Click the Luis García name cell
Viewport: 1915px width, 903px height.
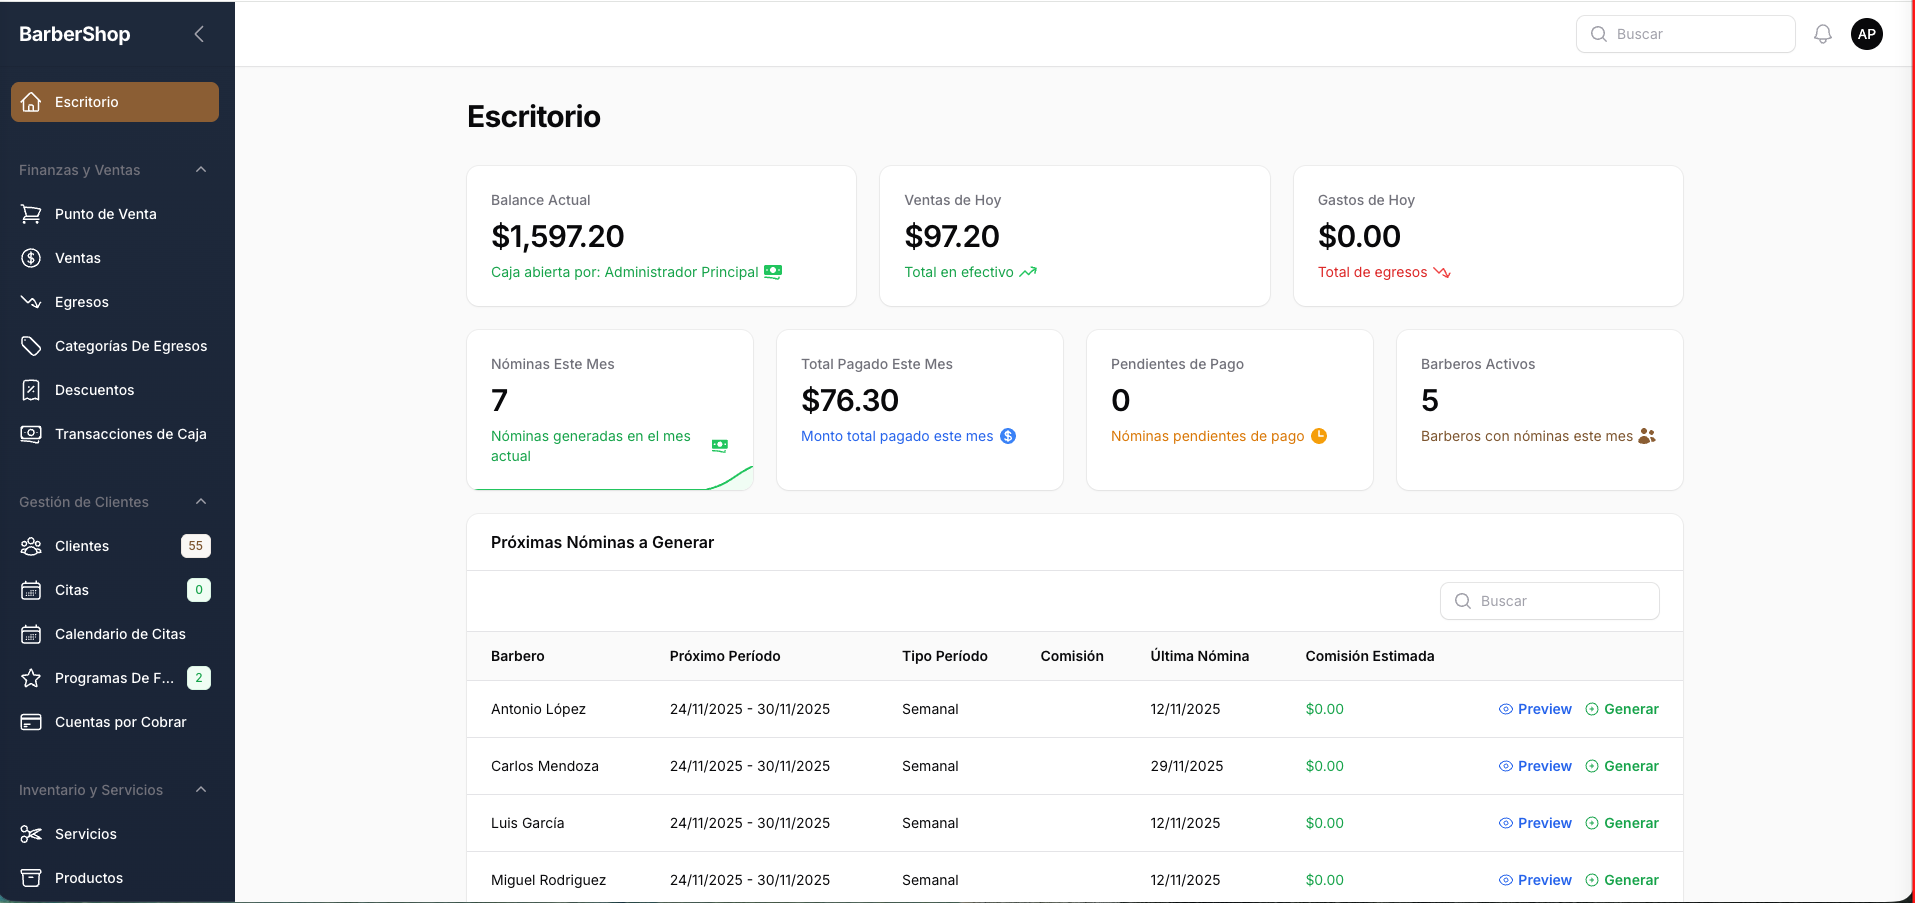click(528, 823)
